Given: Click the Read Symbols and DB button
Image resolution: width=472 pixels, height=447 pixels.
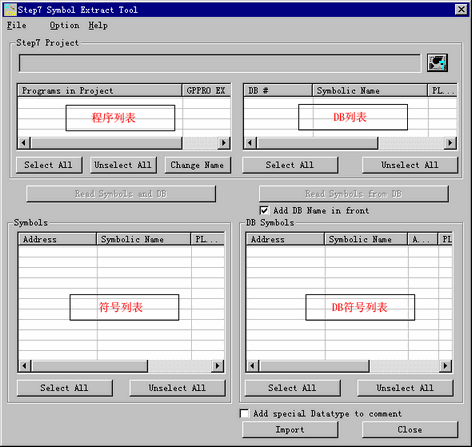Looking at the screenshot, I should pyautogui.click(x=121, y=194).
